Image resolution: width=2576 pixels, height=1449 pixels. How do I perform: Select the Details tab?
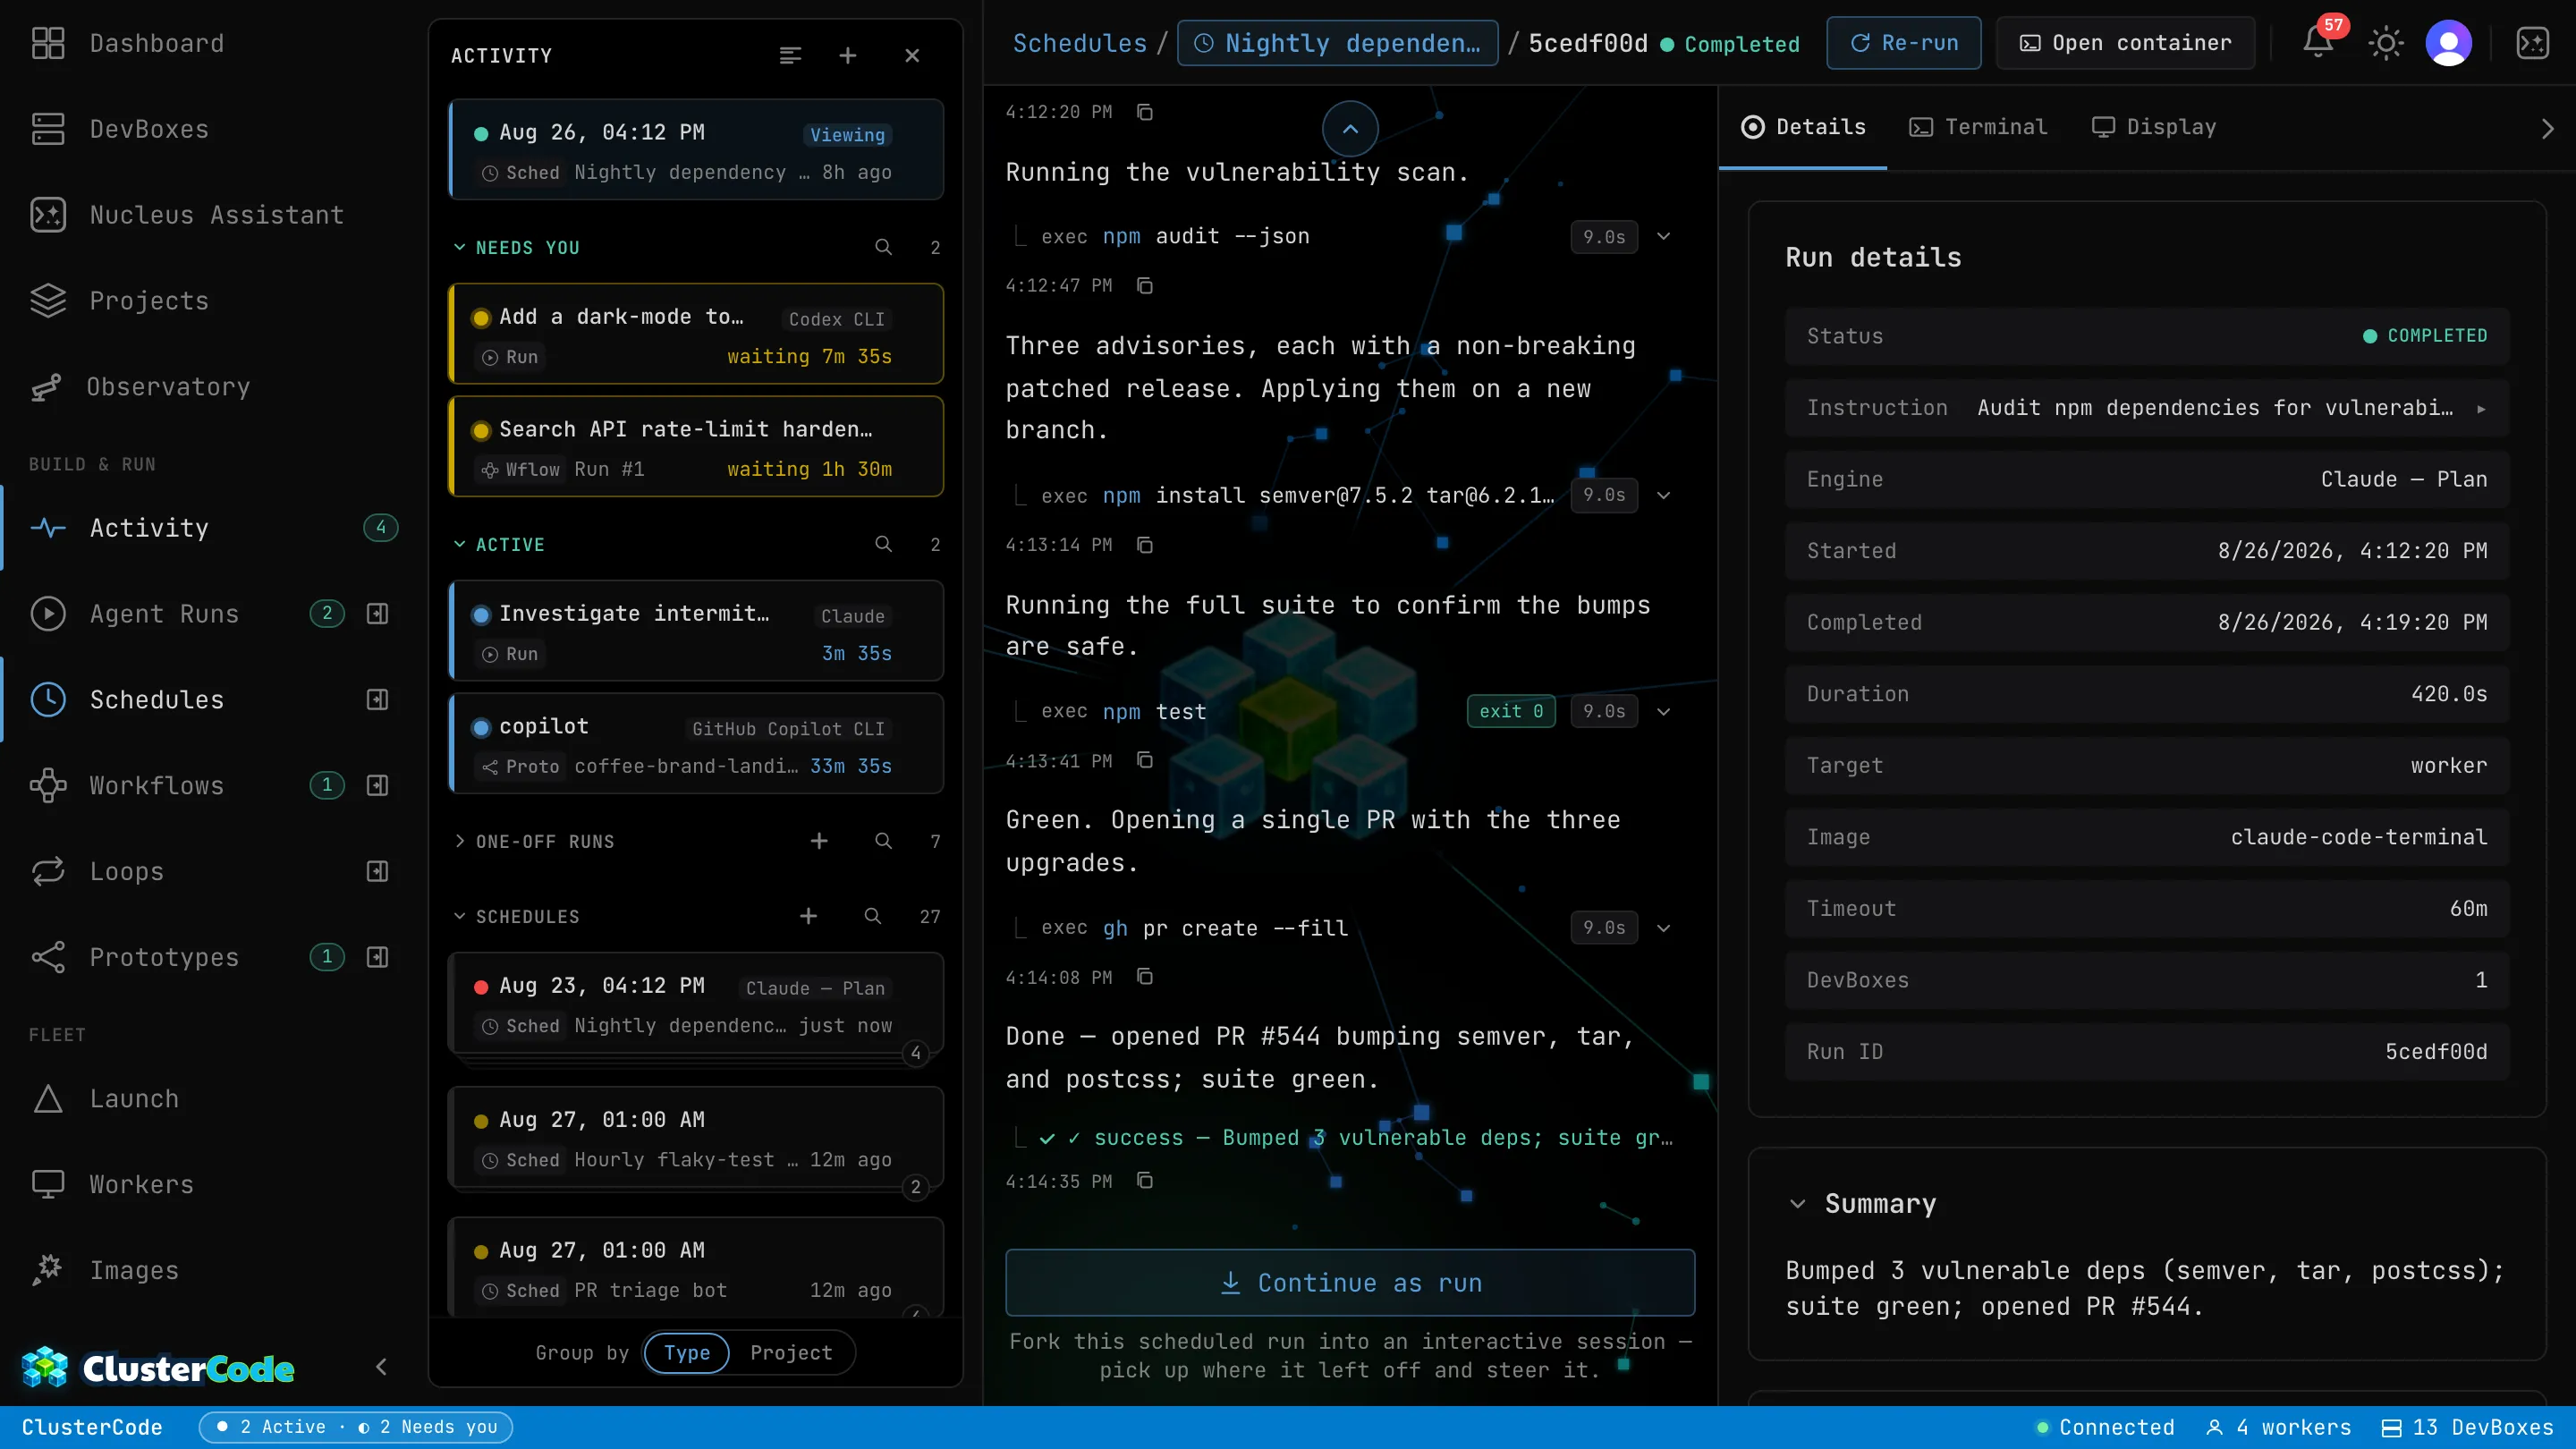click(1803, 127)
